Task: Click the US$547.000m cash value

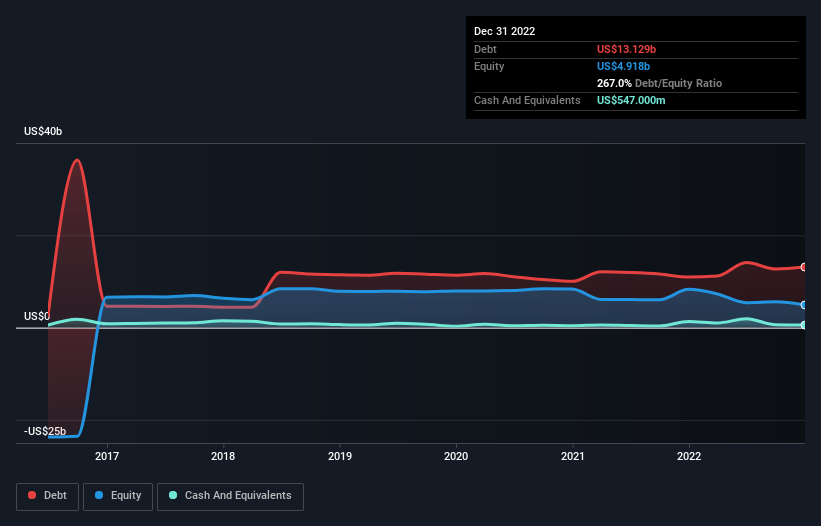Action: click(x=631, y=100)
